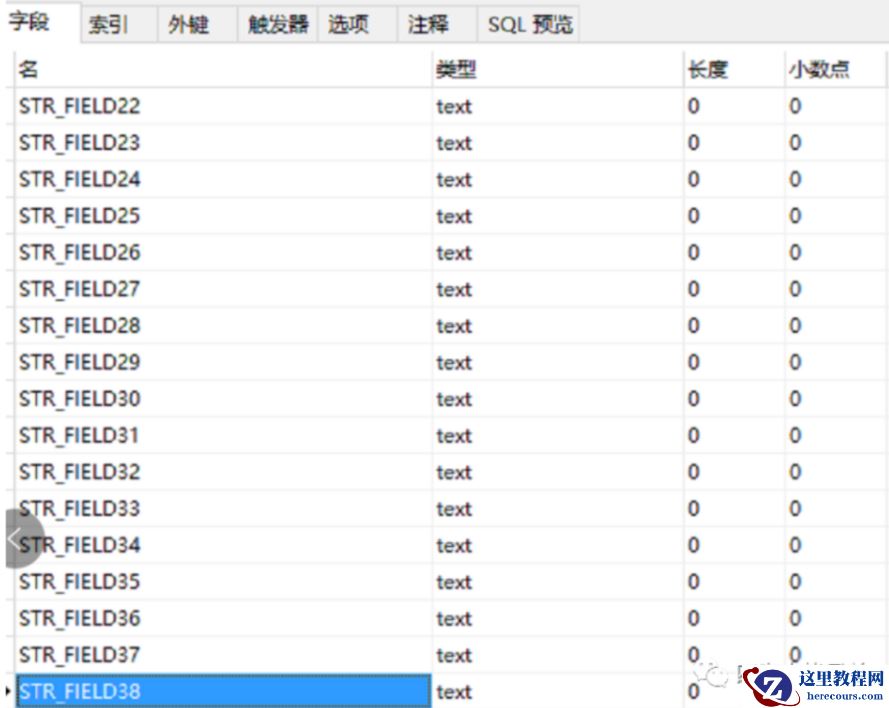
Task: Show the SQL 预览 tab
Action: [x=528, y=24]
